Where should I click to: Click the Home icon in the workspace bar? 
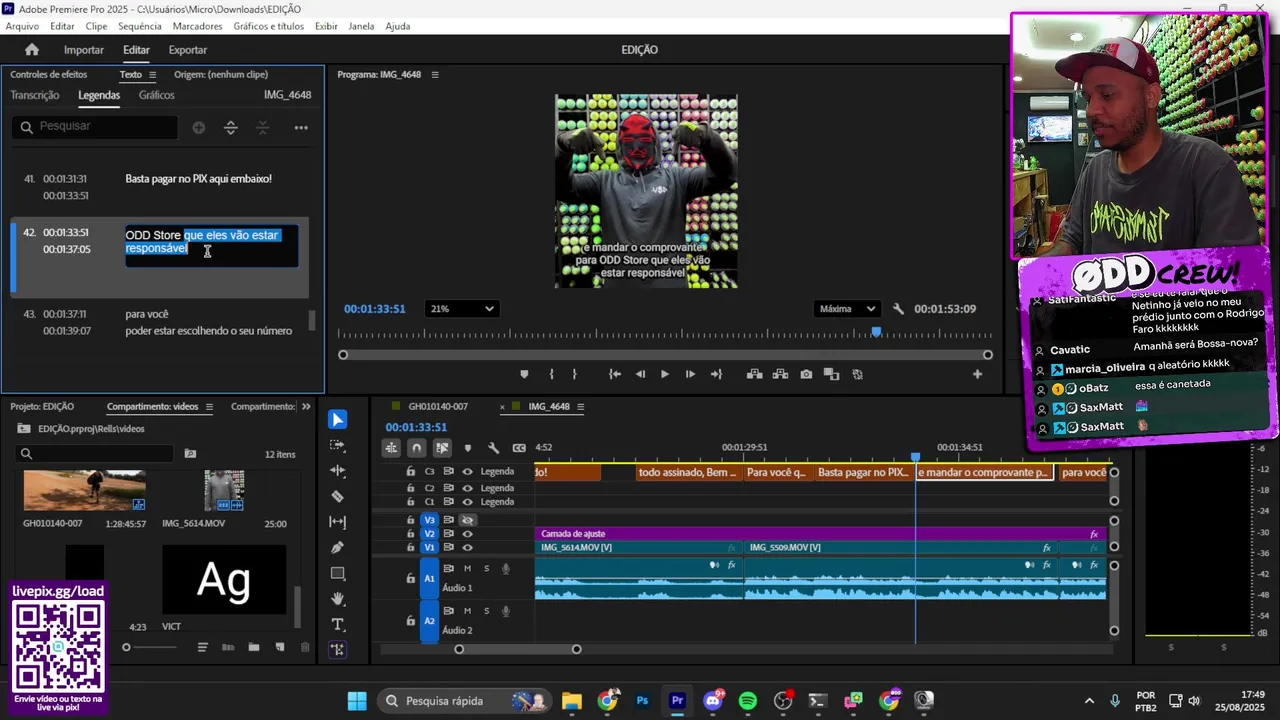click(32, 50)
